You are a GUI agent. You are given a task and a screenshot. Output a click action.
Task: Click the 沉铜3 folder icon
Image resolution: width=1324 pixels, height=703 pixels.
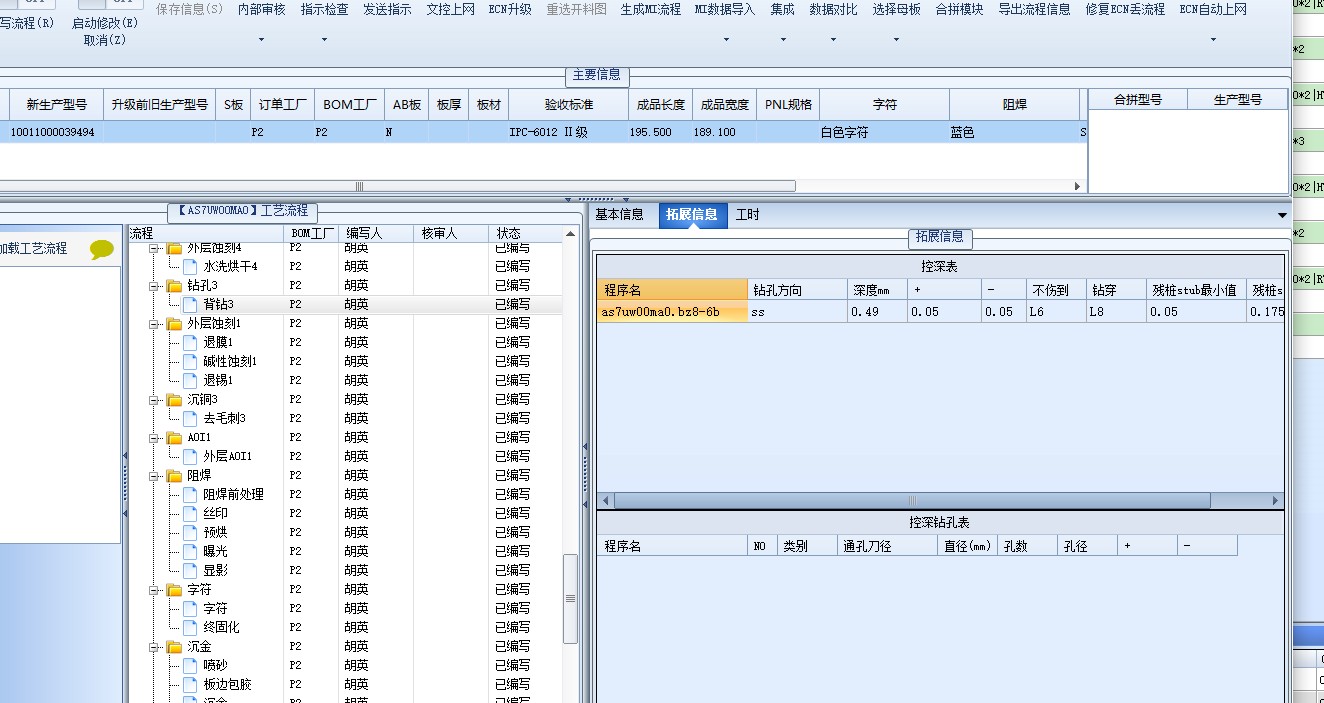coord(175,400)
